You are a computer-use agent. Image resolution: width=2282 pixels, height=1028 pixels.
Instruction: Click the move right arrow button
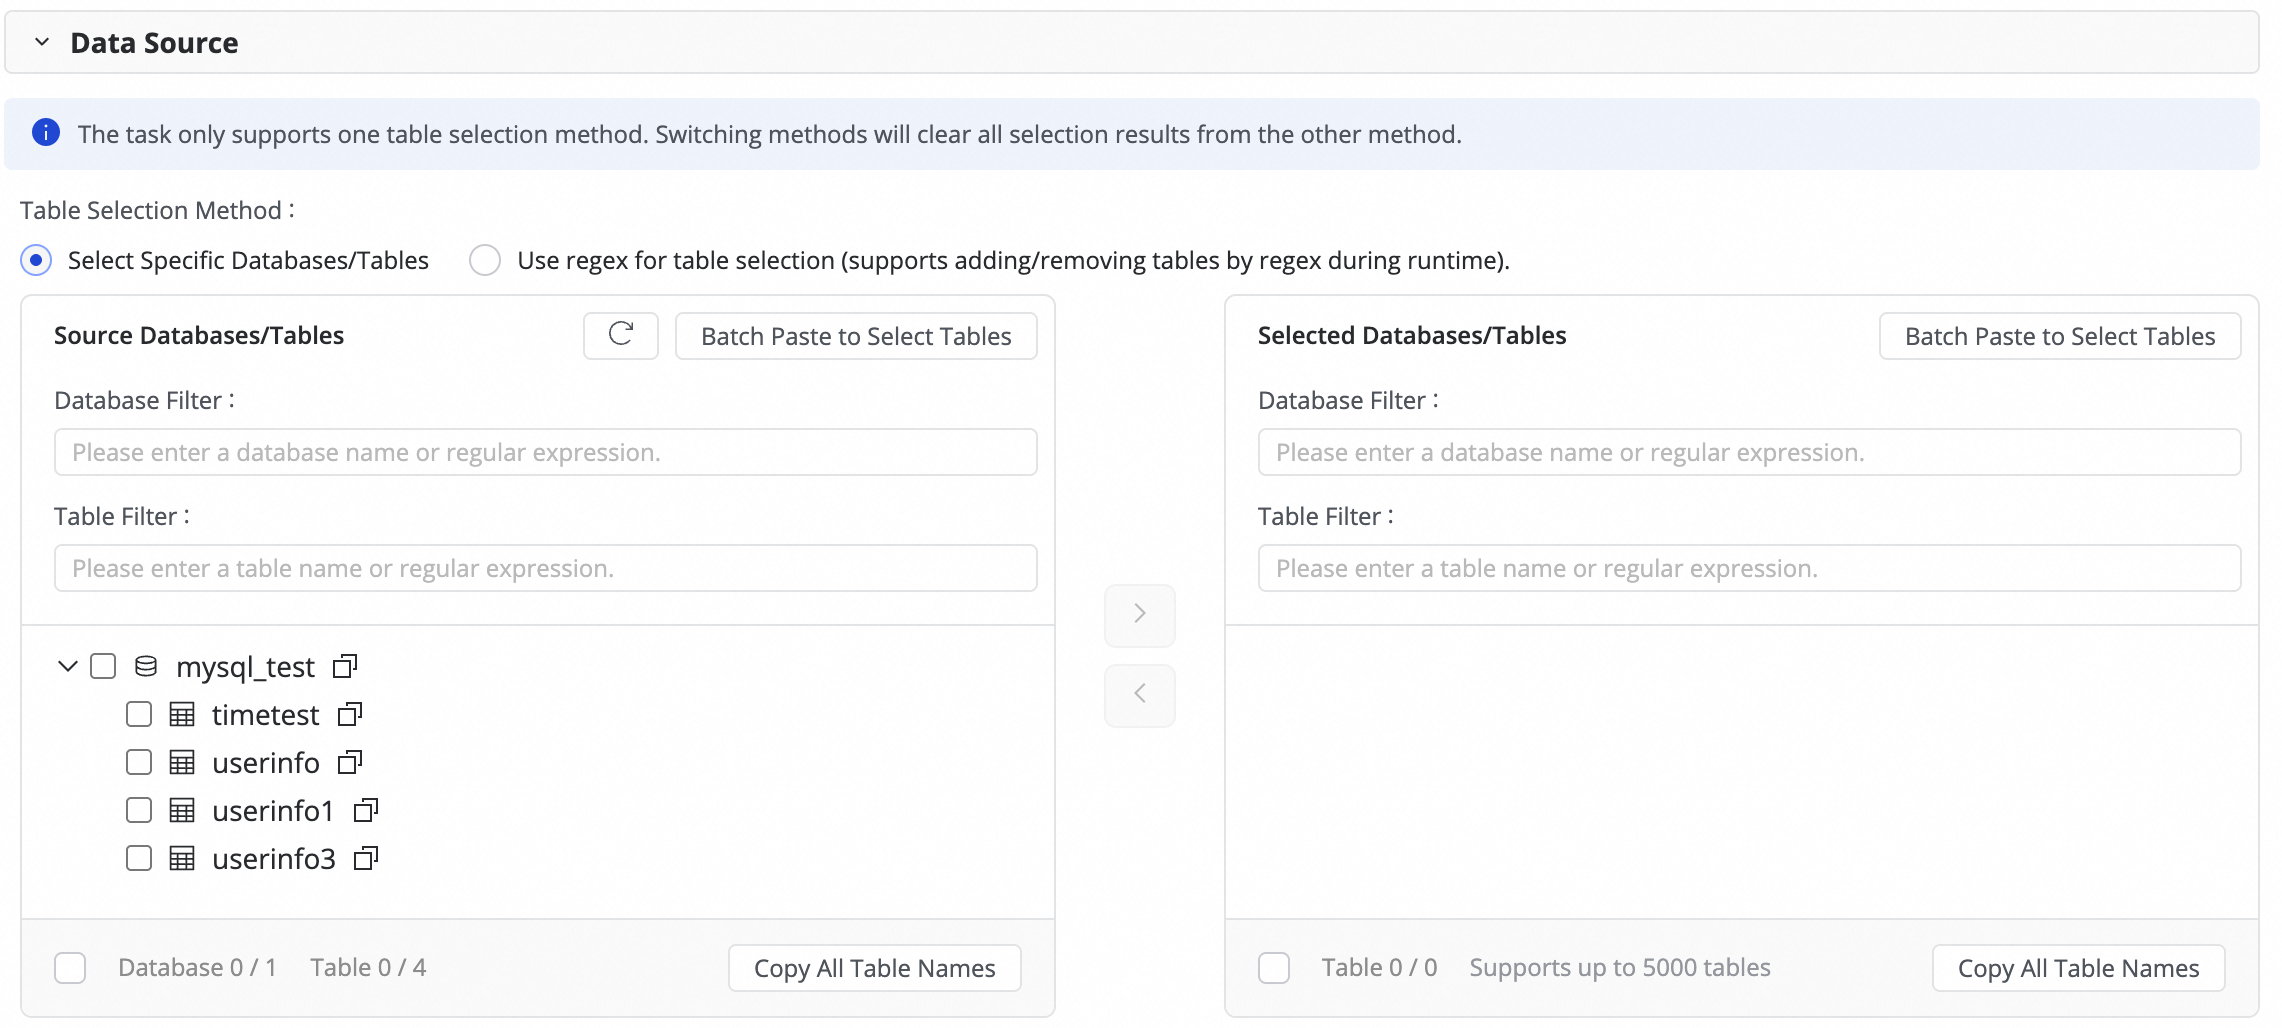(1139, 614)
